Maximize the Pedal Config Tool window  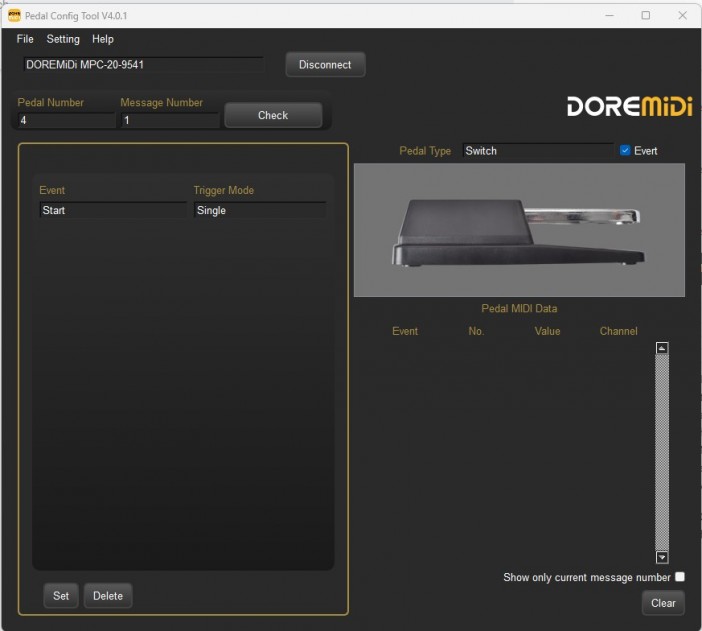tap(646, 16)
